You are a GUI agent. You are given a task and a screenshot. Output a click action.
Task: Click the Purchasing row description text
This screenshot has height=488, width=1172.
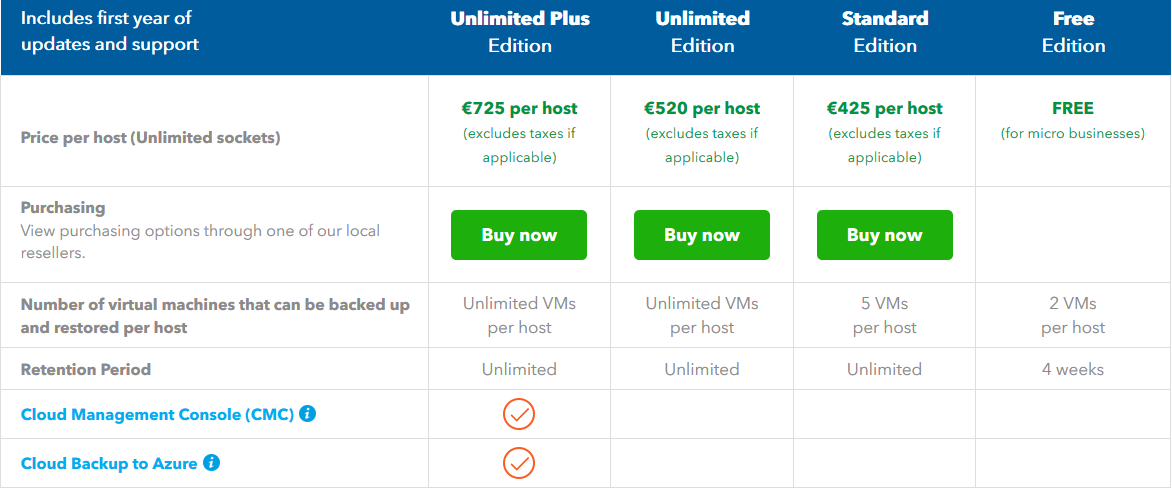[x=200, y=241]
